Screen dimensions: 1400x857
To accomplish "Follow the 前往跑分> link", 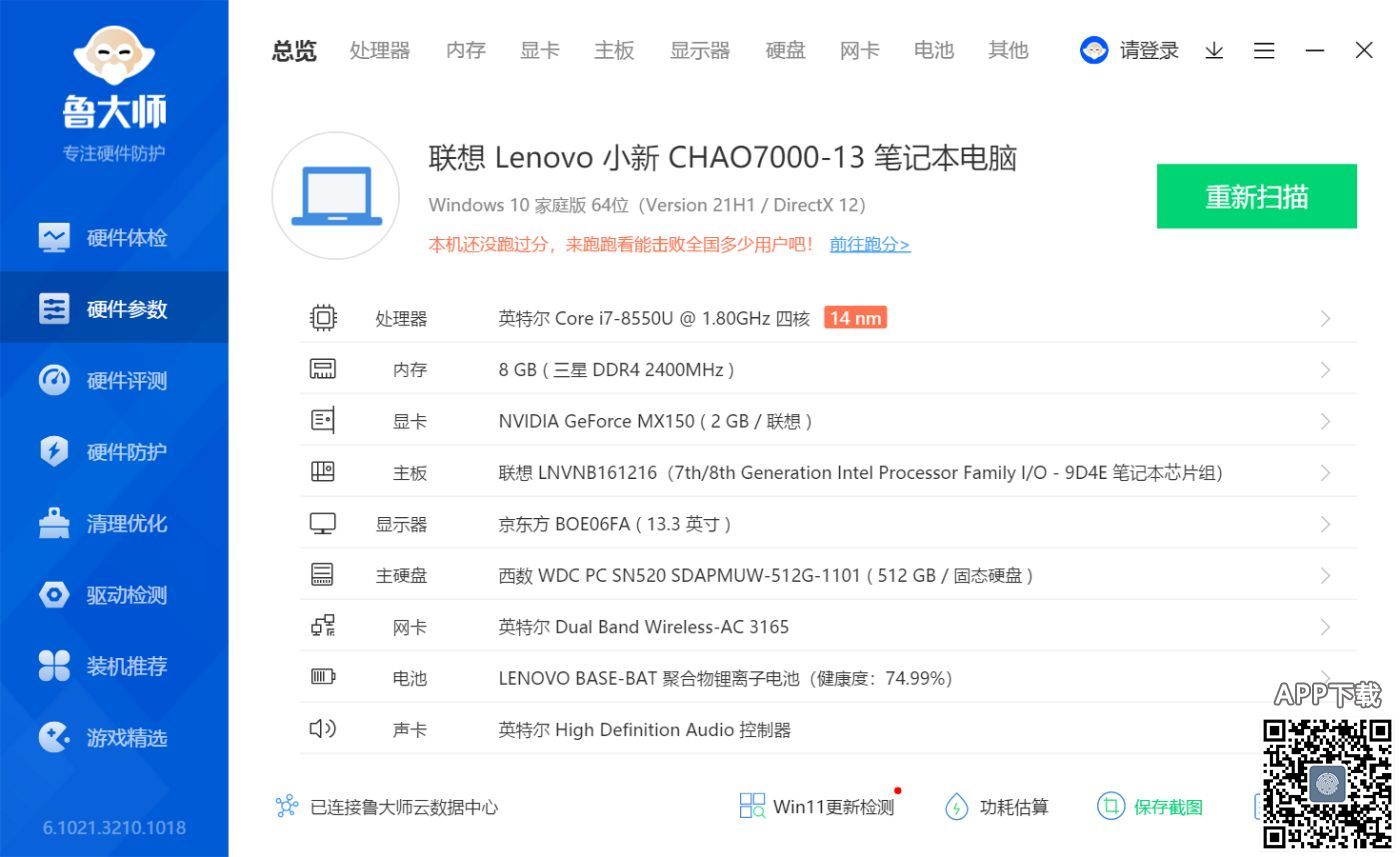I will click(x=869, y=245).
